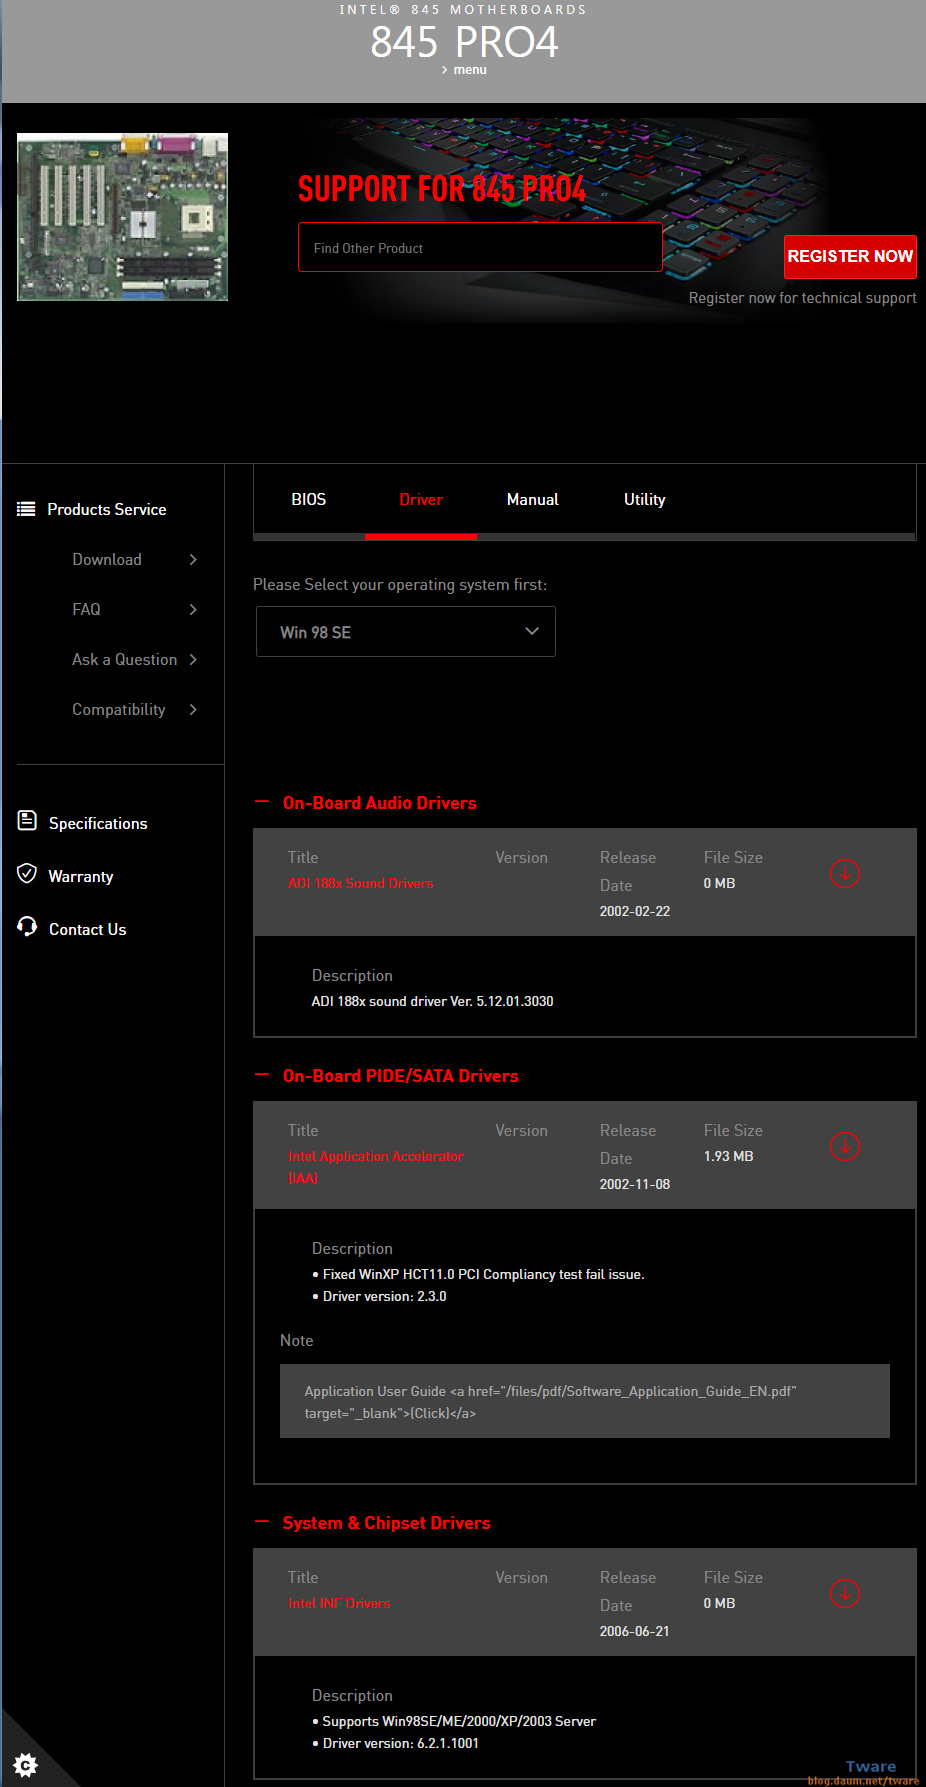Open the Products Service menu

[107, 509]
